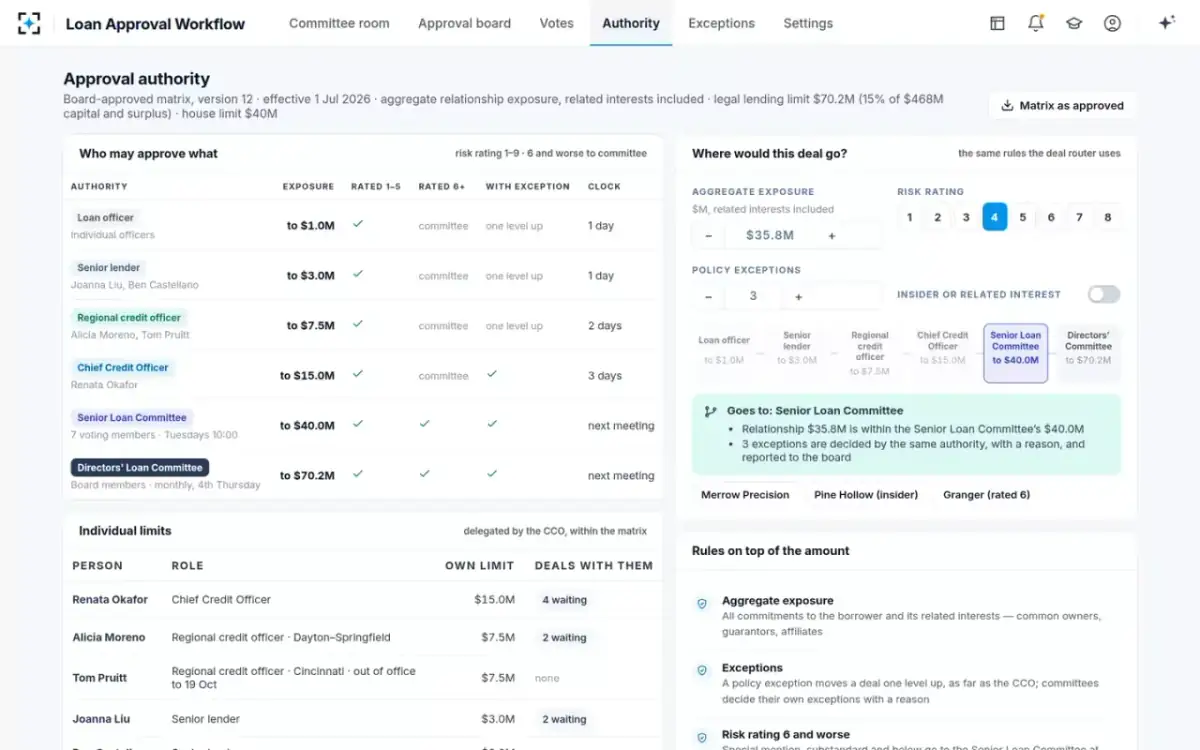The width and height of the screenshot is (1200, 750).
Task: Select risk rating 3
Action: tap(966, 217)
